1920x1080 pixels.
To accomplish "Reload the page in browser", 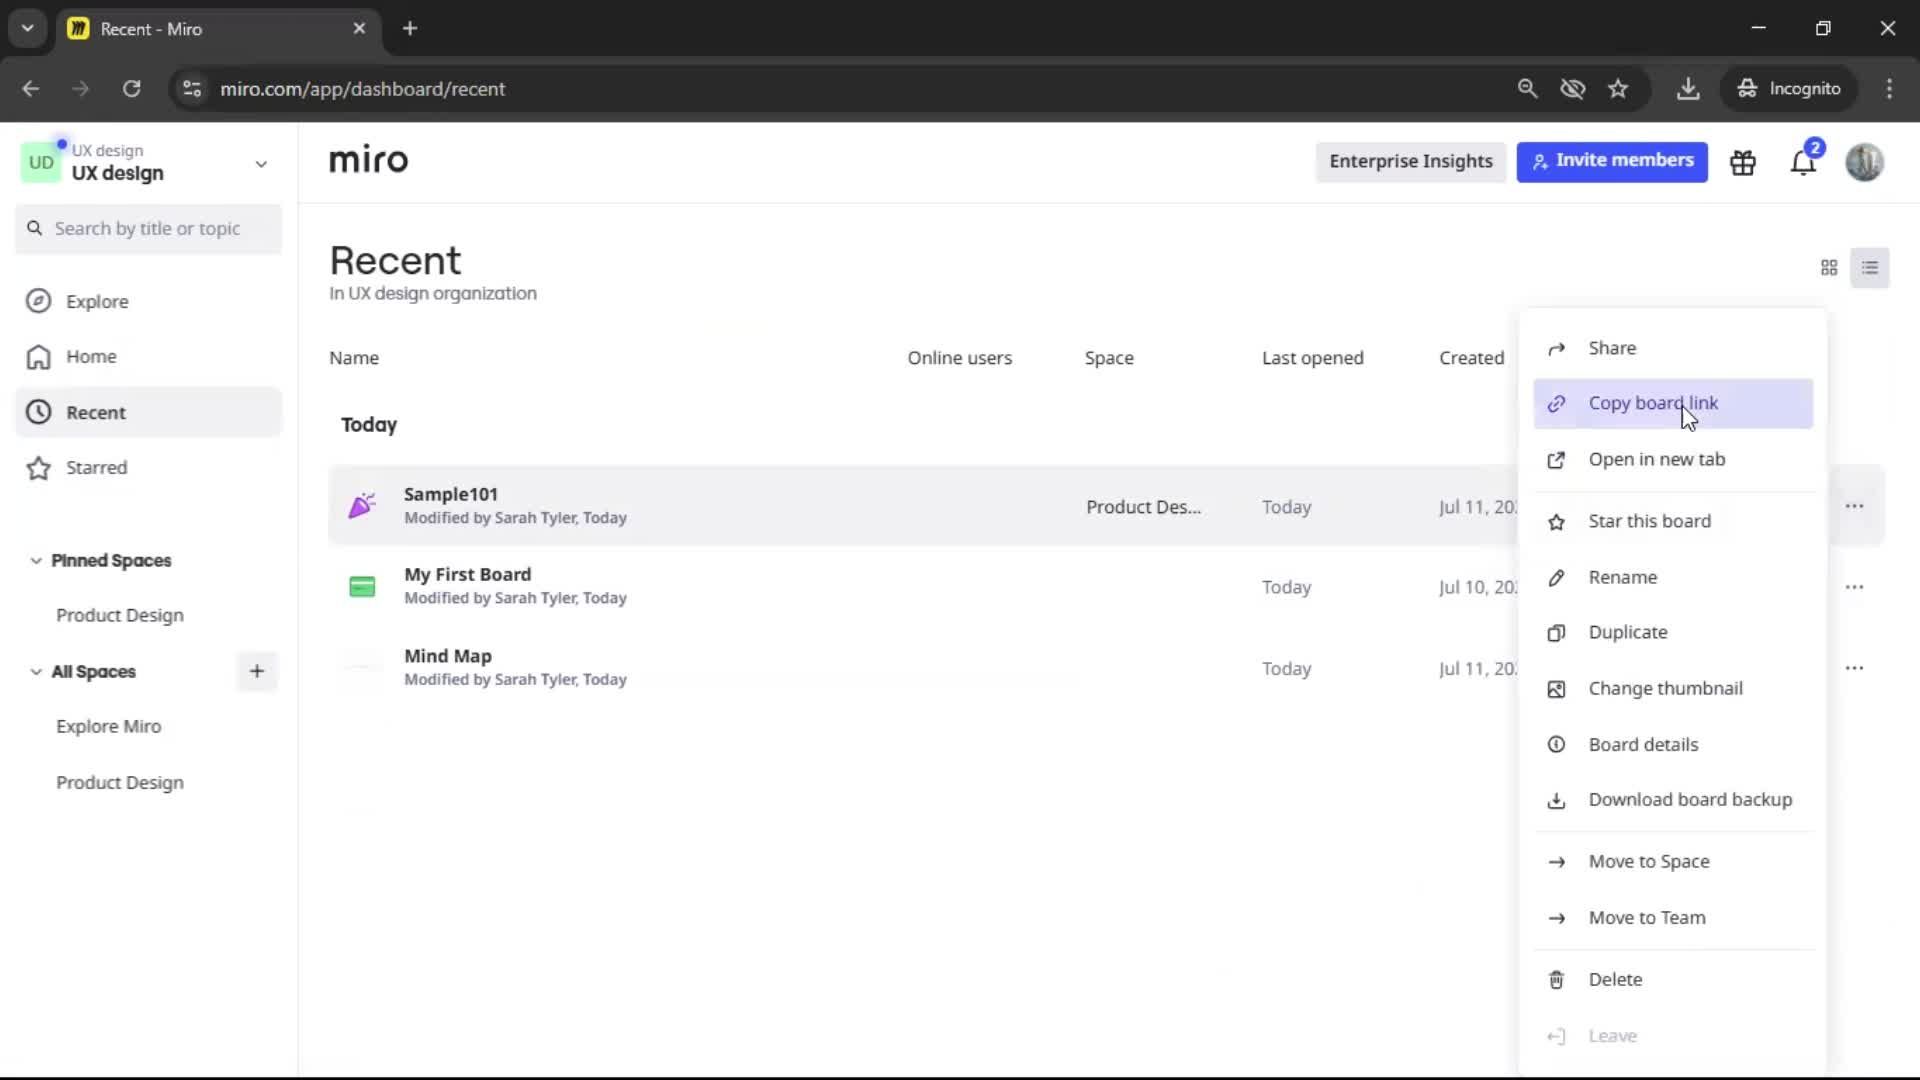I will click(131, 89).
